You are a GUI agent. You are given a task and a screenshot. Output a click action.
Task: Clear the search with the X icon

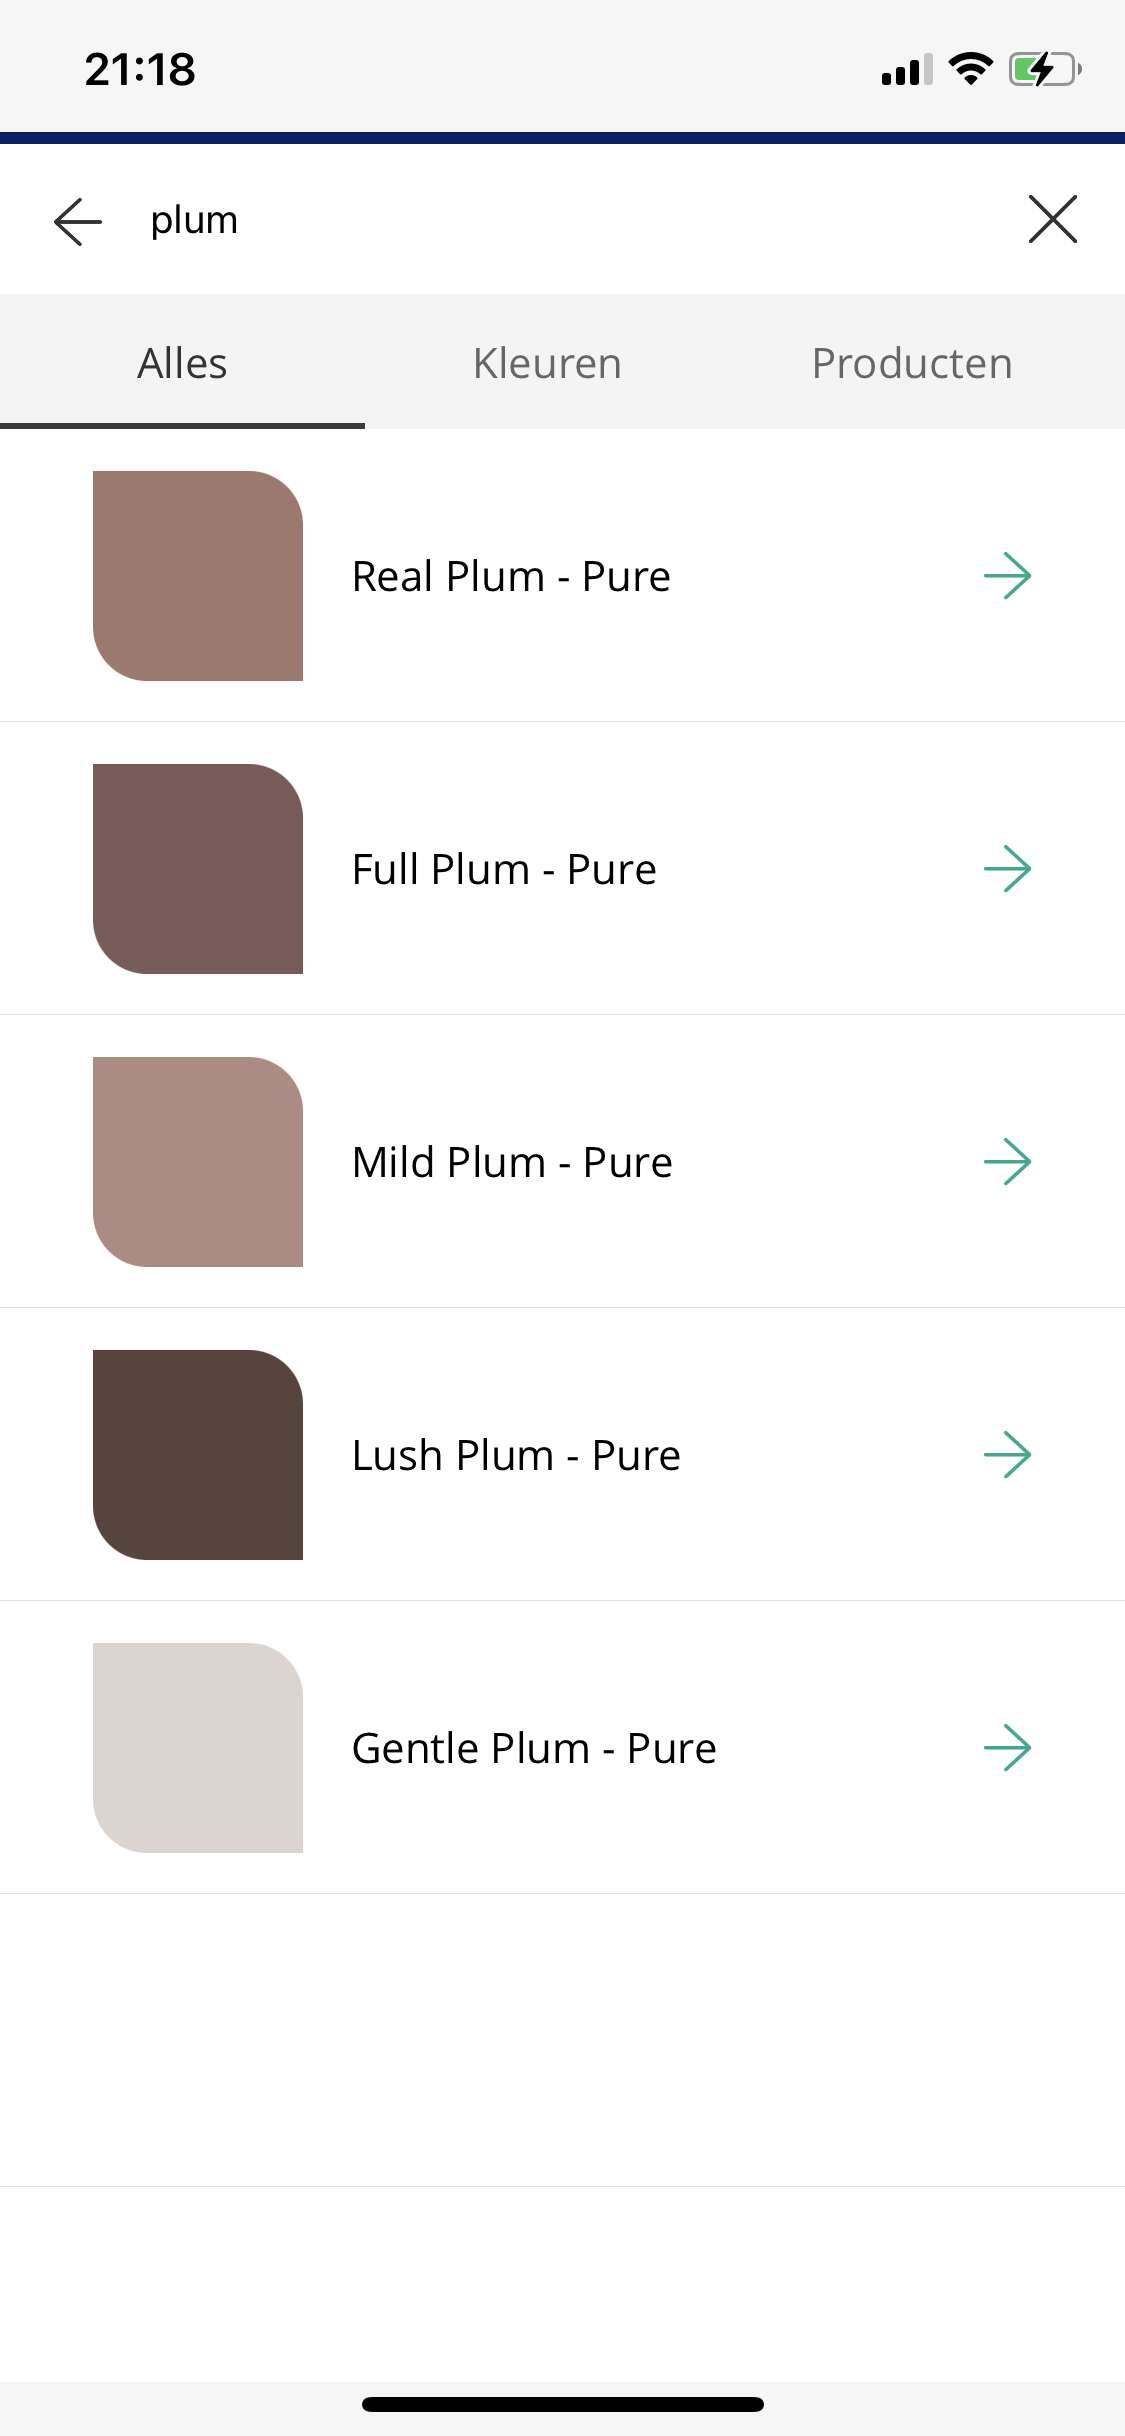[x=1053, y=219]
